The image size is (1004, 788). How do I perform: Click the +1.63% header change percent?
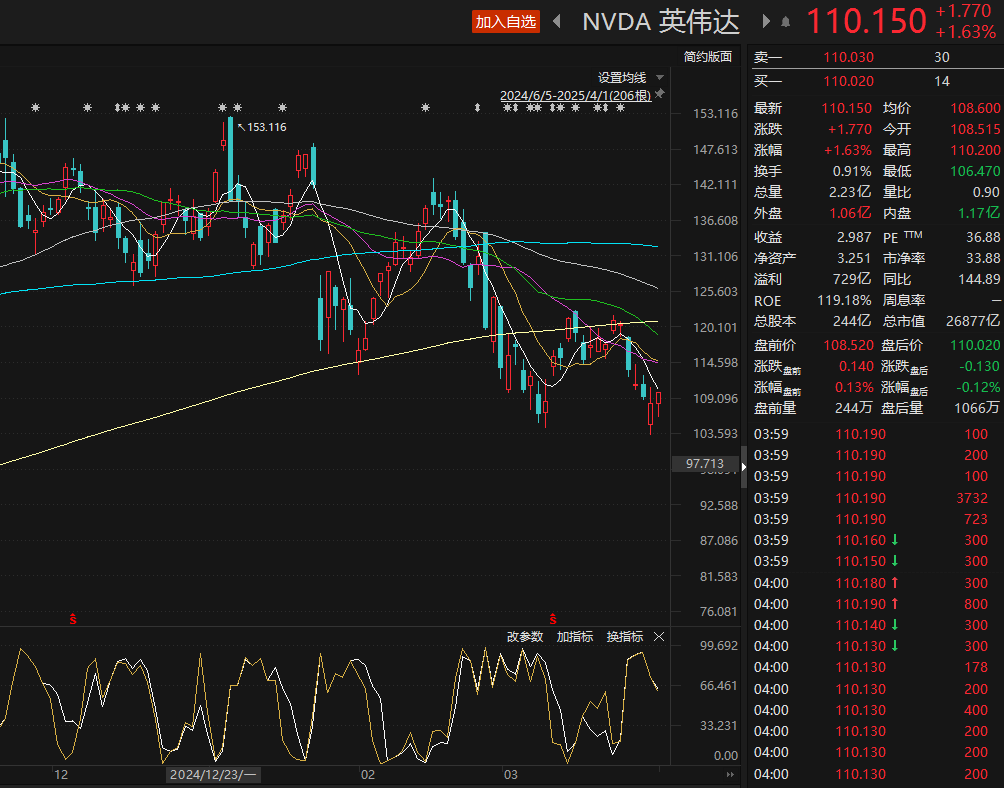(x=965, y=31)
